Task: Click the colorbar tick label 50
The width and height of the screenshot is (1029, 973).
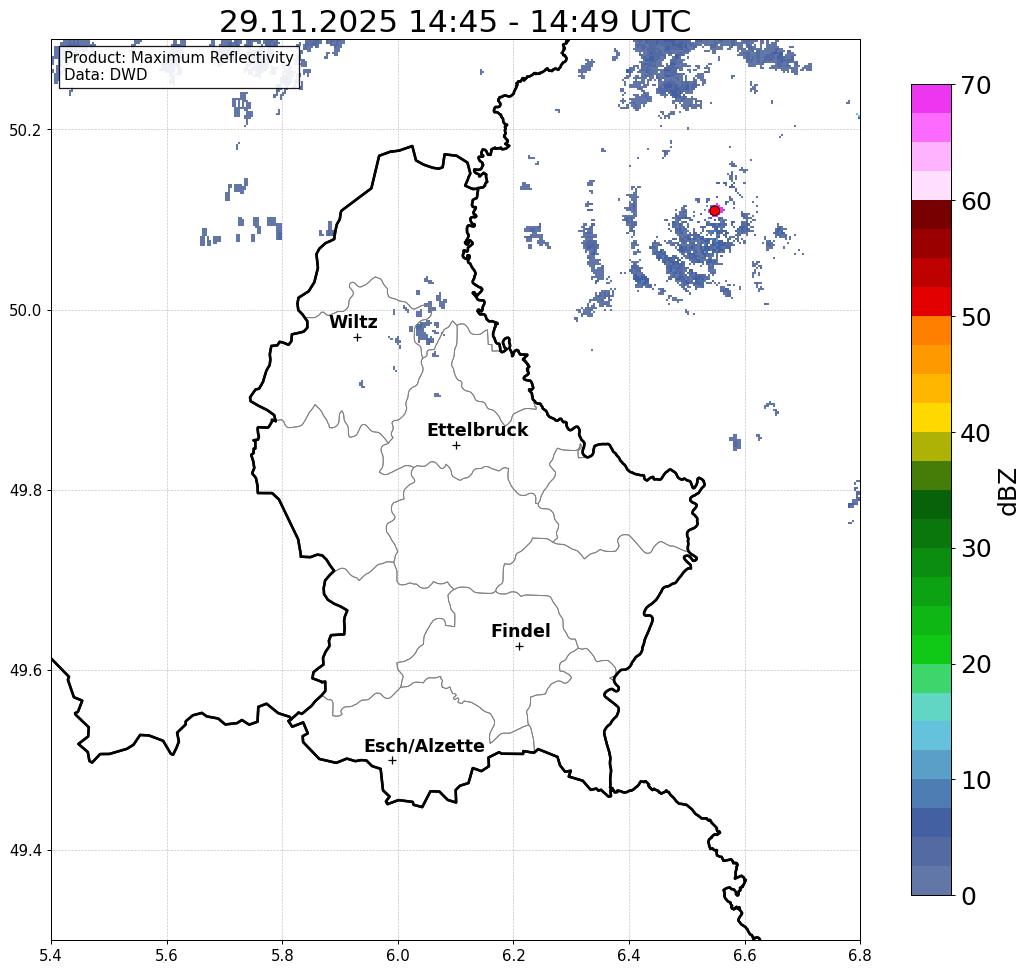Action: coord(976,317)
